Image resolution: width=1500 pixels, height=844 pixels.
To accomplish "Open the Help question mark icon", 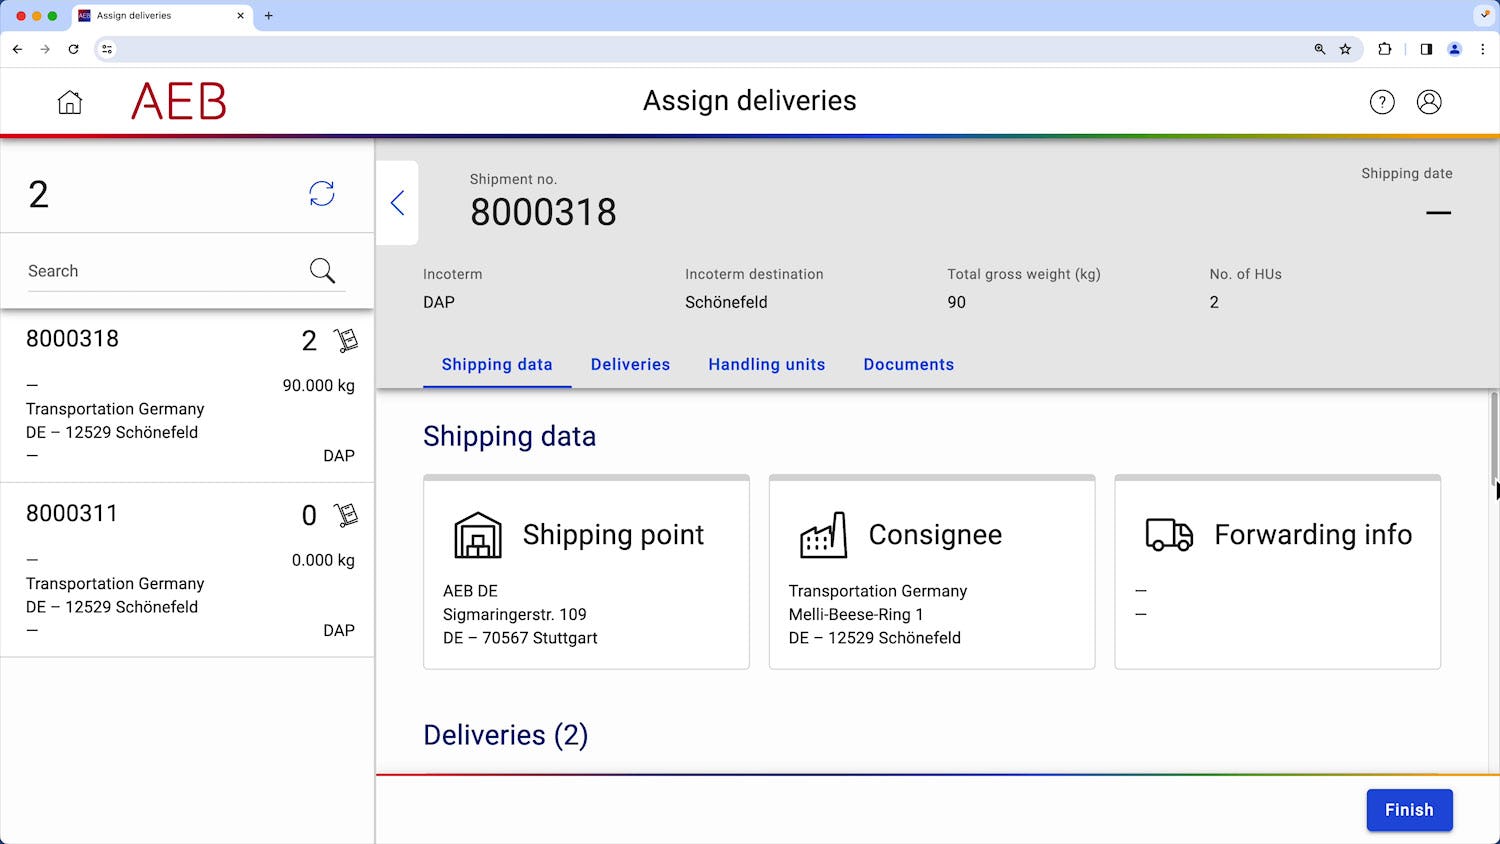I will [x=1382, y=101].
